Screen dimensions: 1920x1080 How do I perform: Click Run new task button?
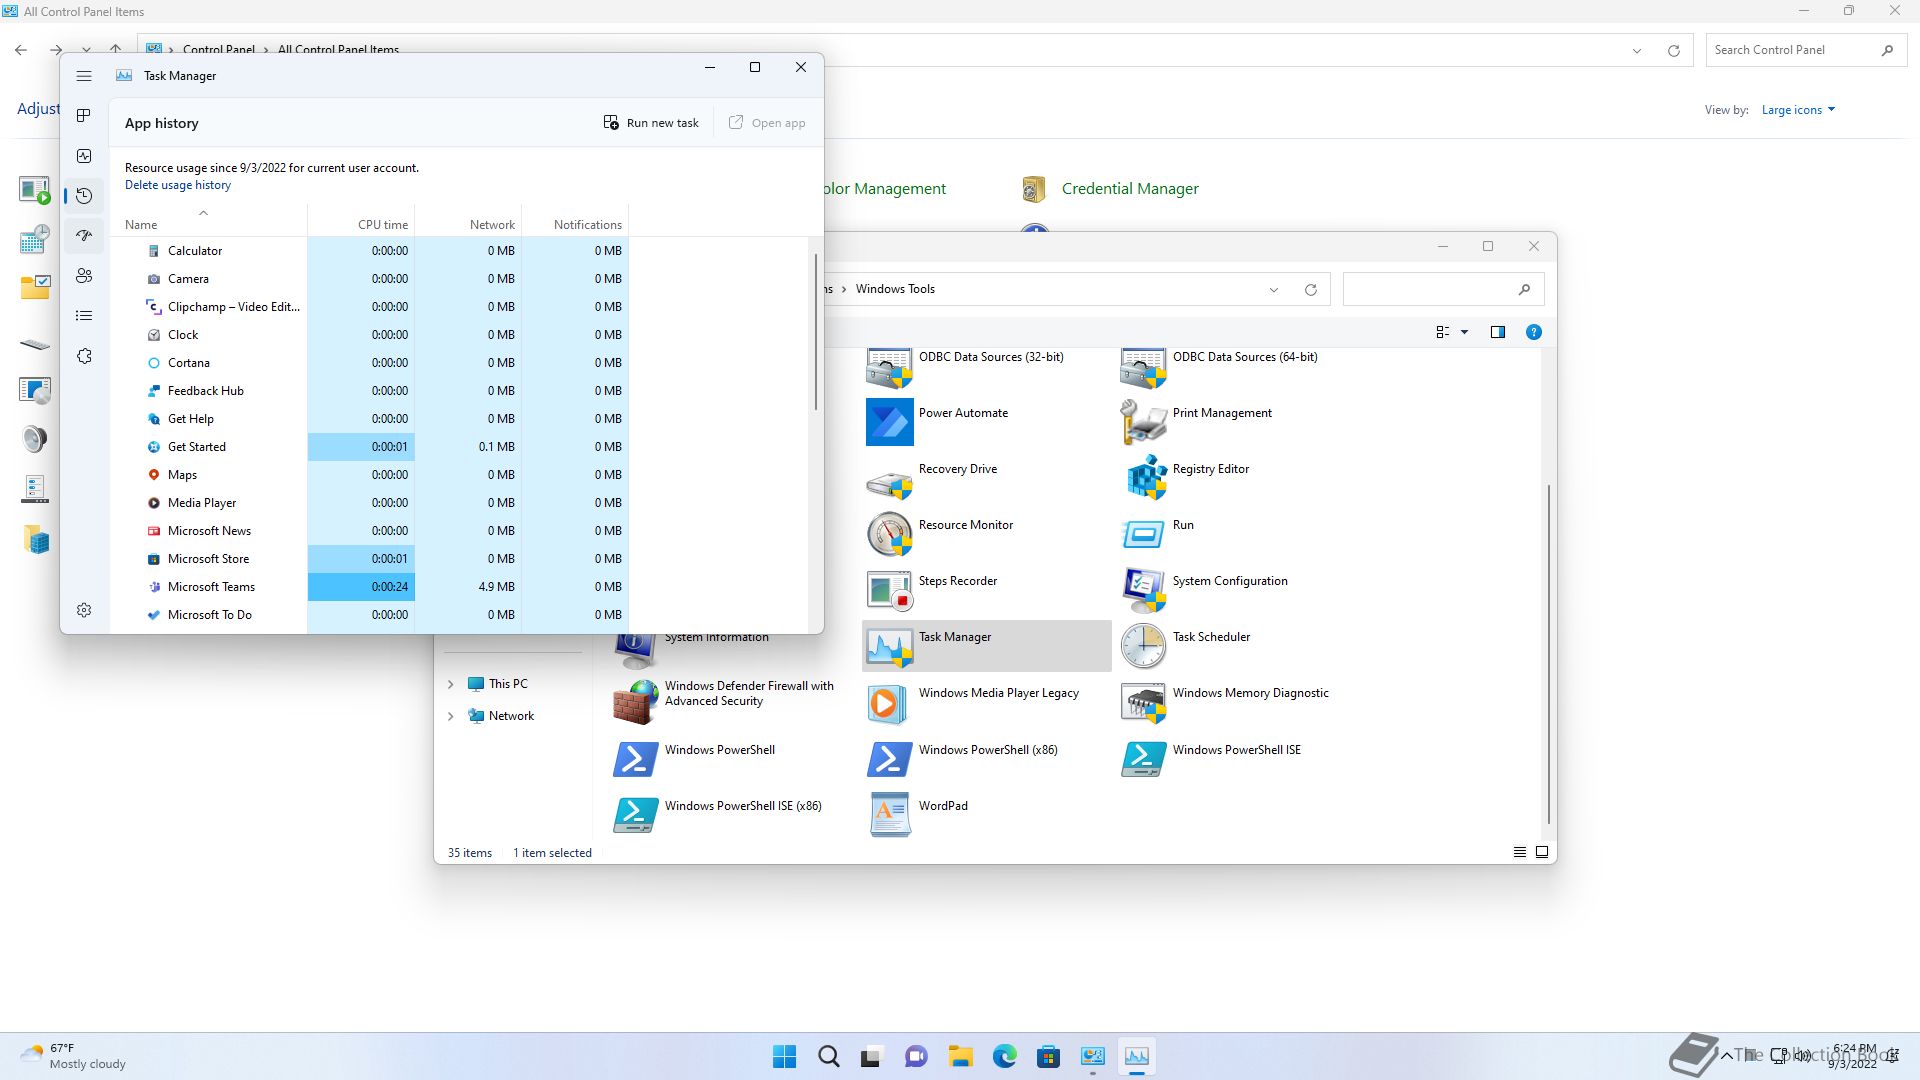click(651, 123)
